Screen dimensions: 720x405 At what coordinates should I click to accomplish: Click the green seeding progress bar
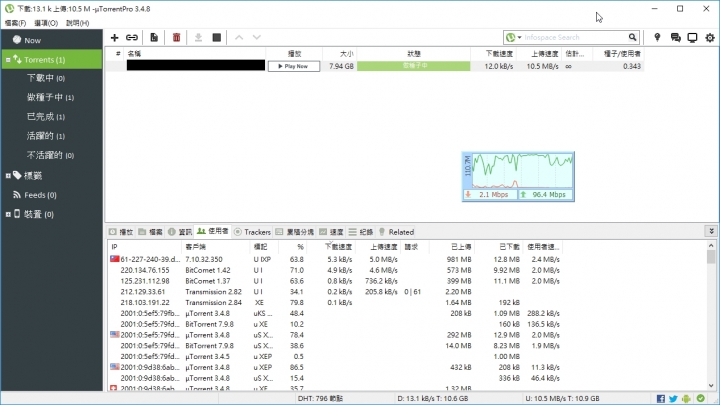(x=414, y=66)
